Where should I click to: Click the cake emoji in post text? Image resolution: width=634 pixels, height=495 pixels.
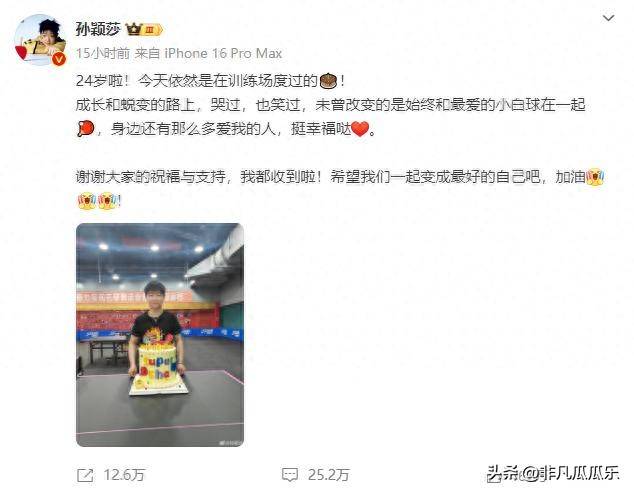point(328,81)
